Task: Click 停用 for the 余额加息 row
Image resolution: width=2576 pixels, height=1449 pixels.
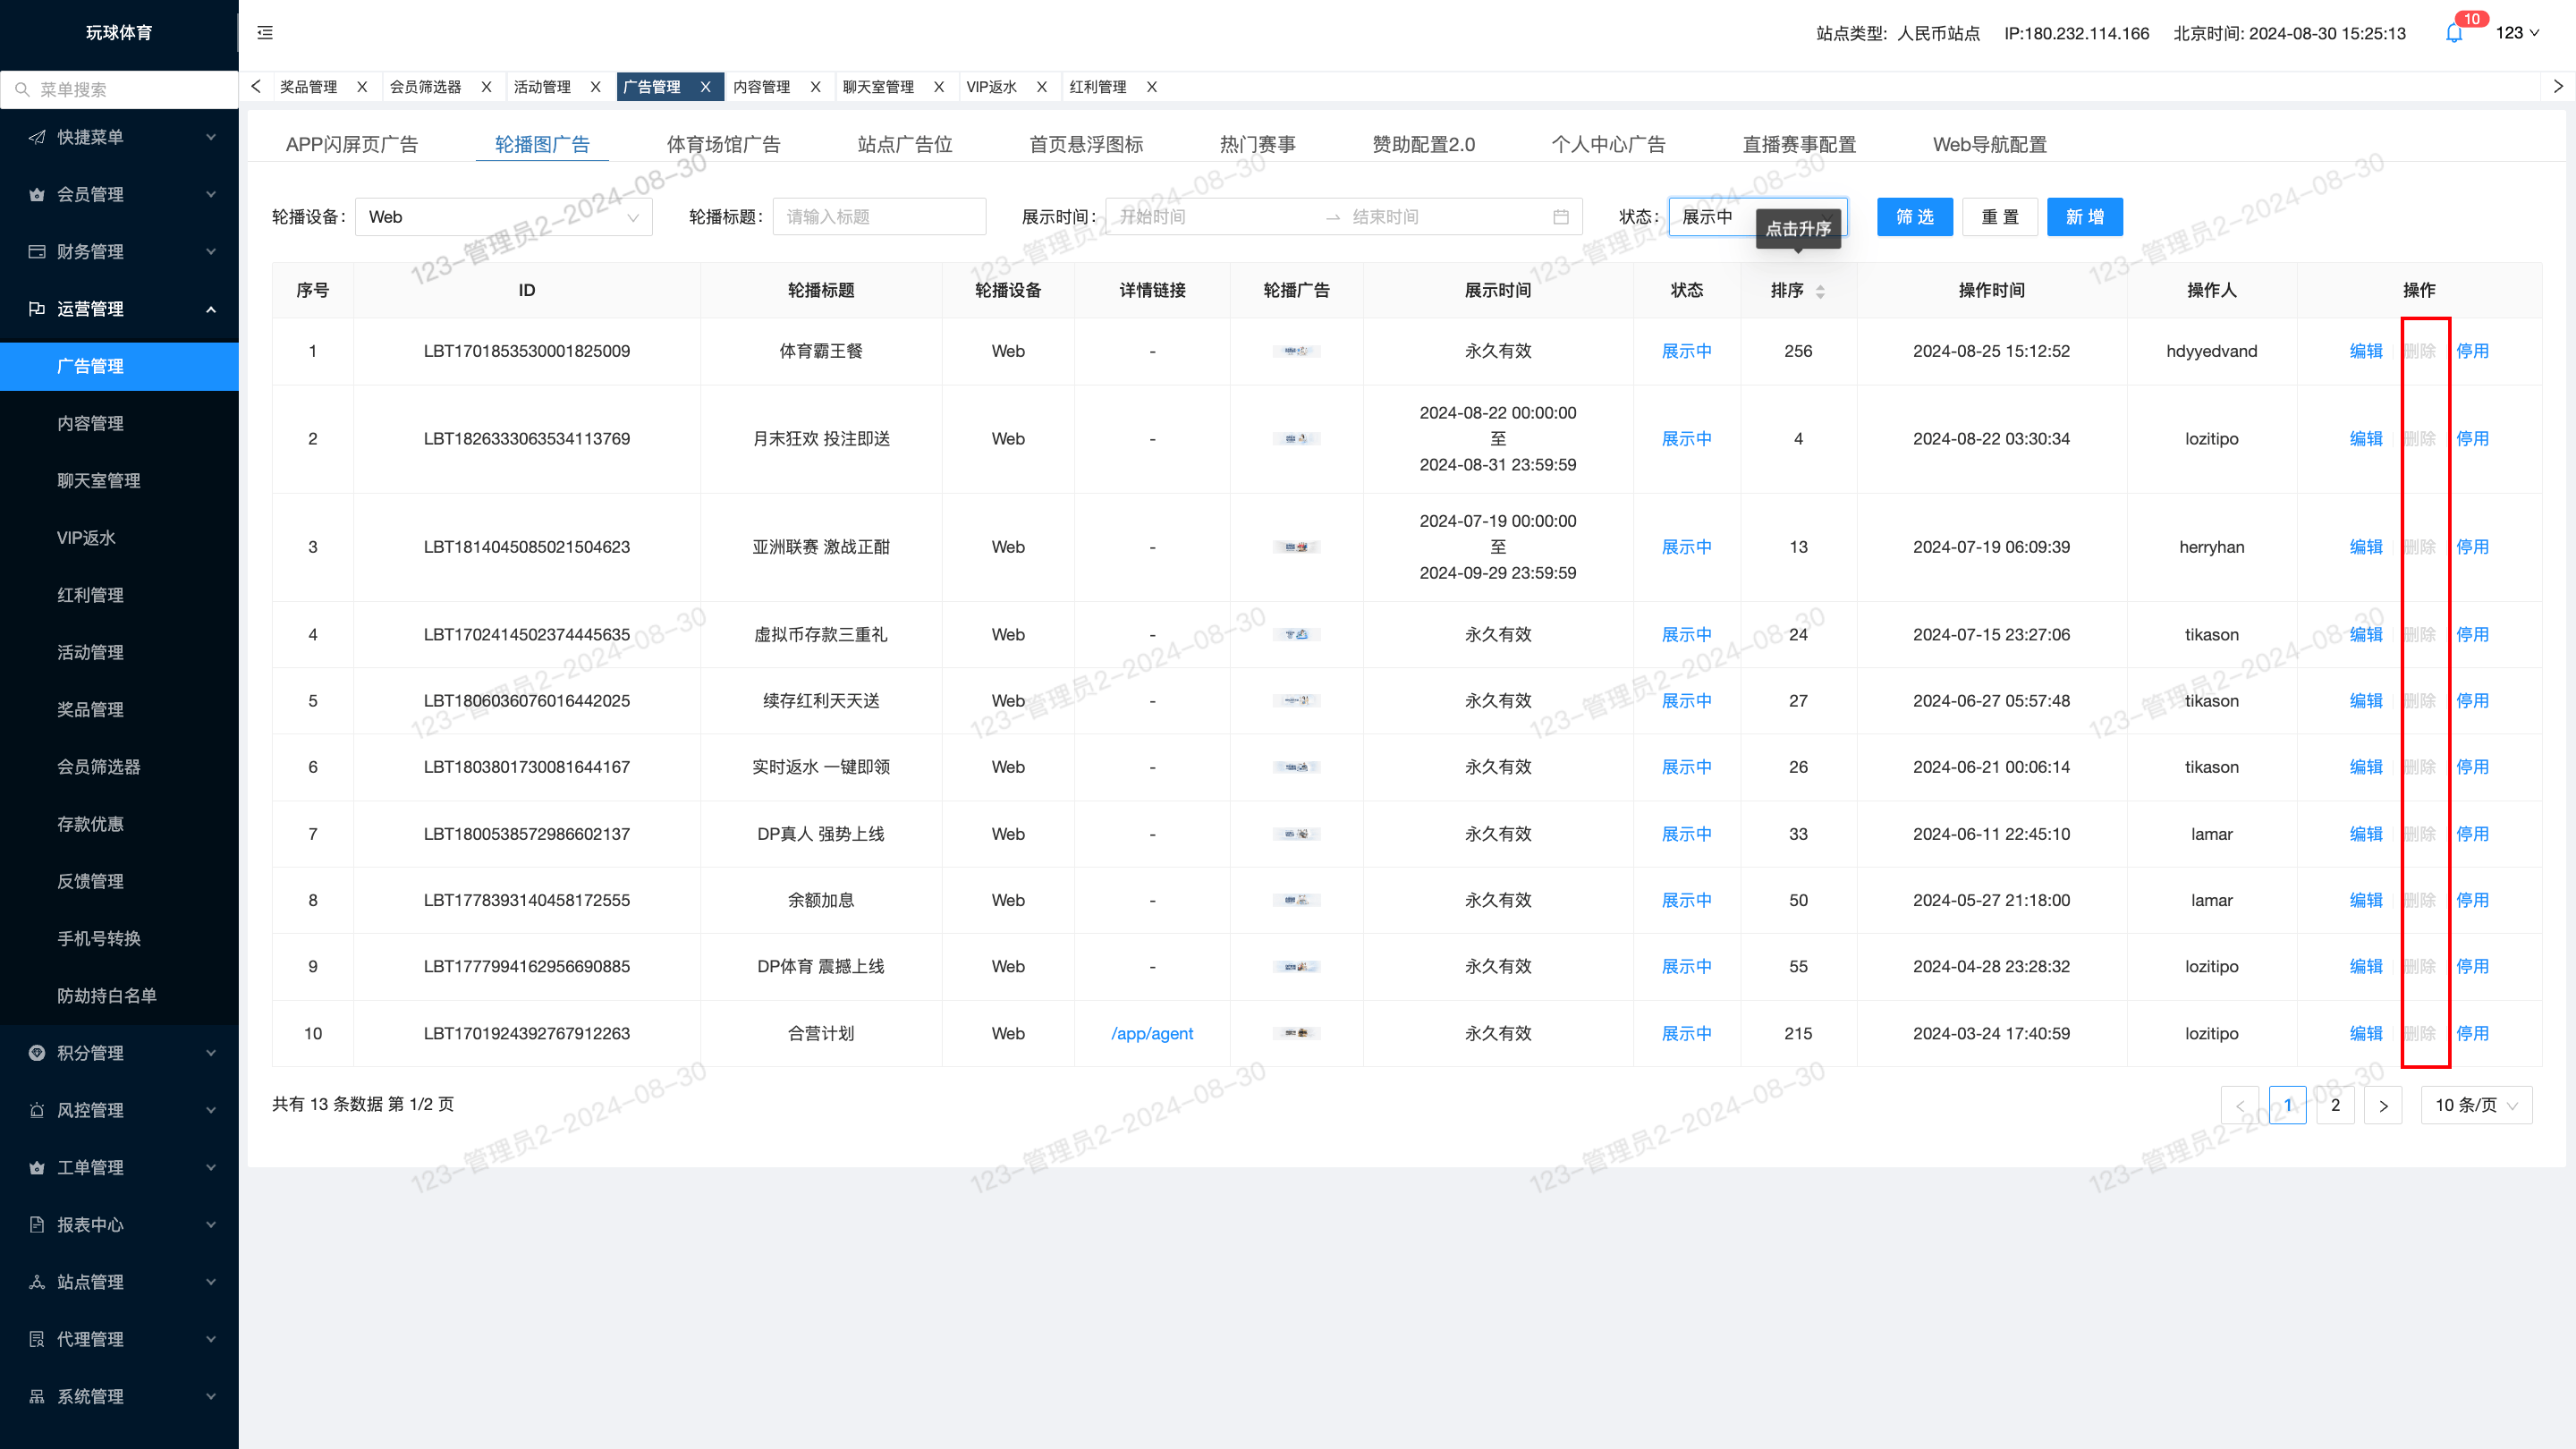Action: 2472,900
